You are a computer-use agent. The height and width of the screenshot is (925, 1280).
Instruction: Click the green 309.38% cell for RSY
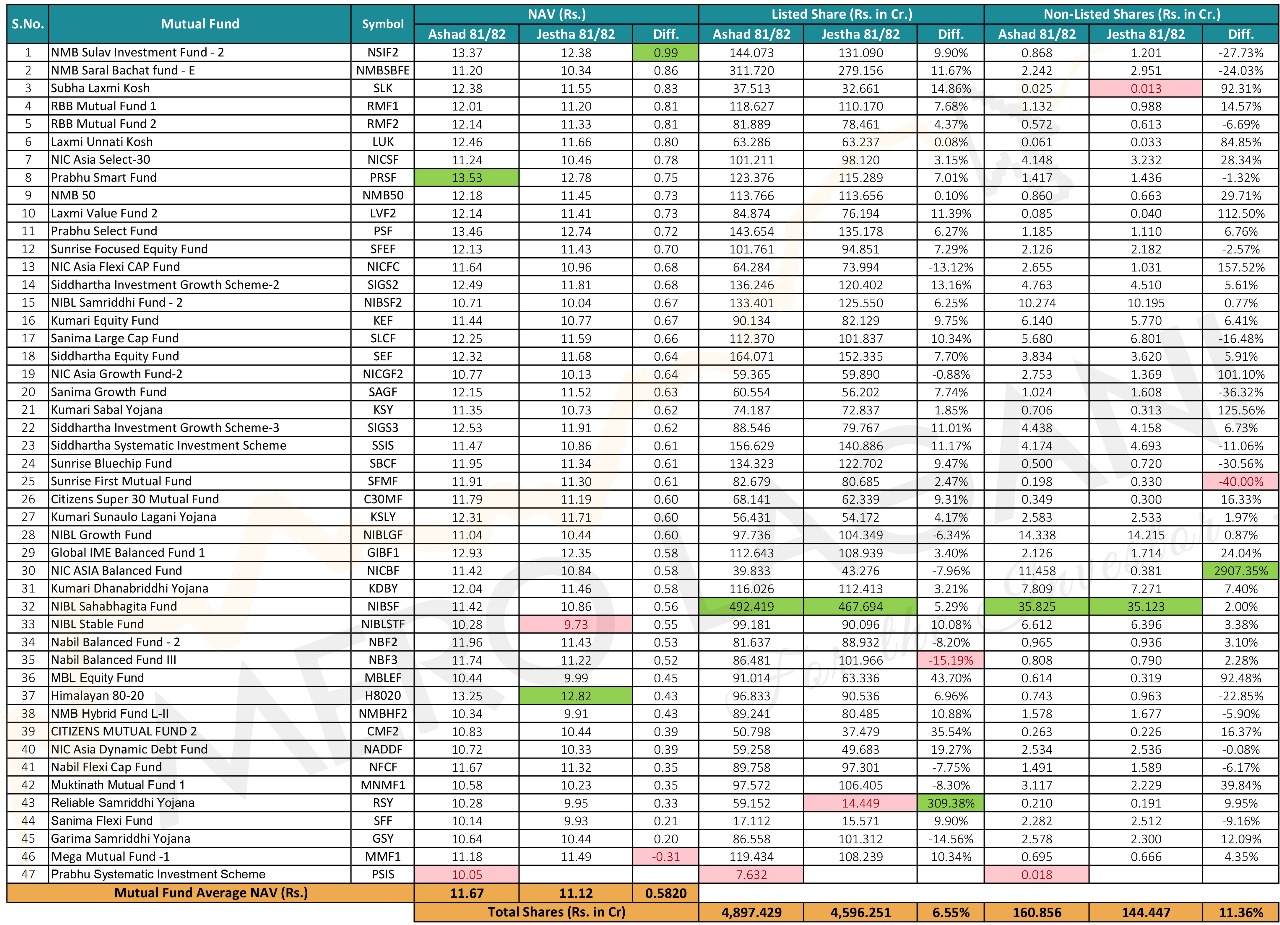click(x=951, y=803)
